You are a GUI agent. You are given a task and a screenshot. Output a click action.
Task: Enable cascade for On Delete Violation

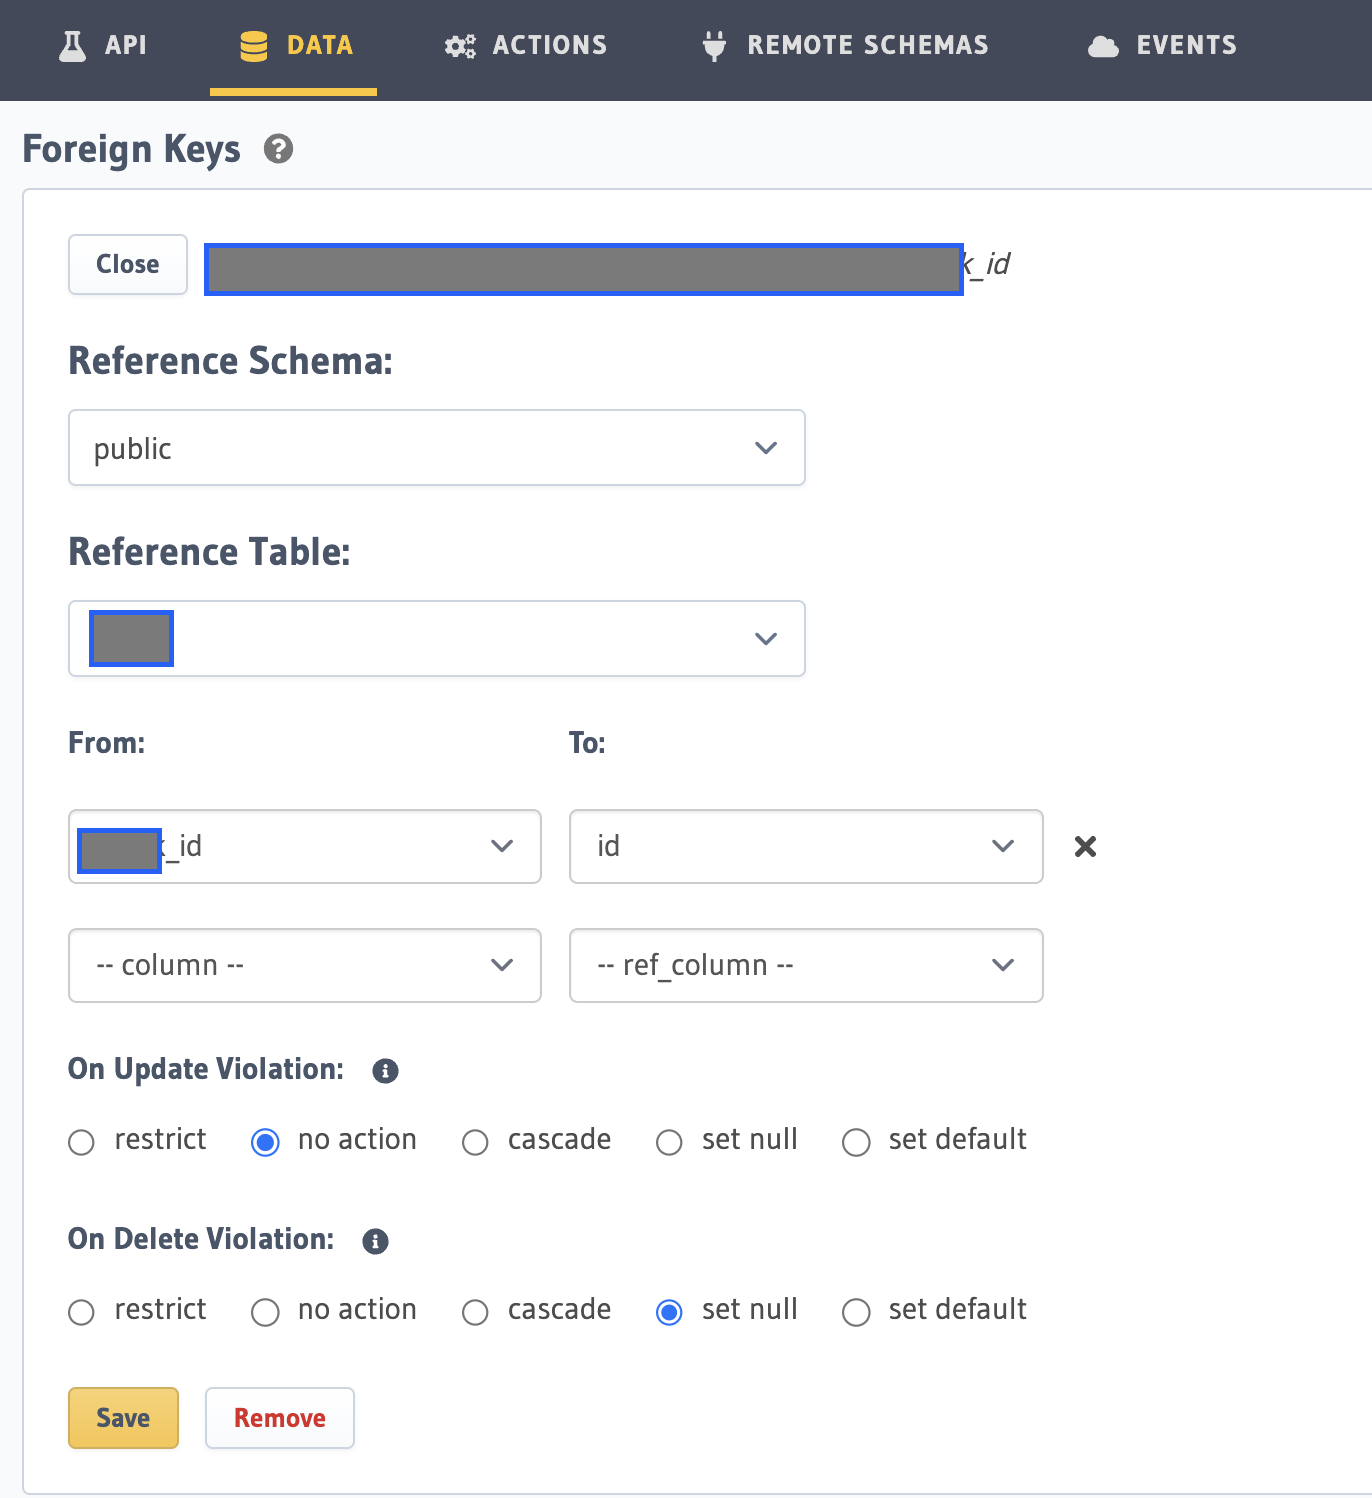point(475,1312)
